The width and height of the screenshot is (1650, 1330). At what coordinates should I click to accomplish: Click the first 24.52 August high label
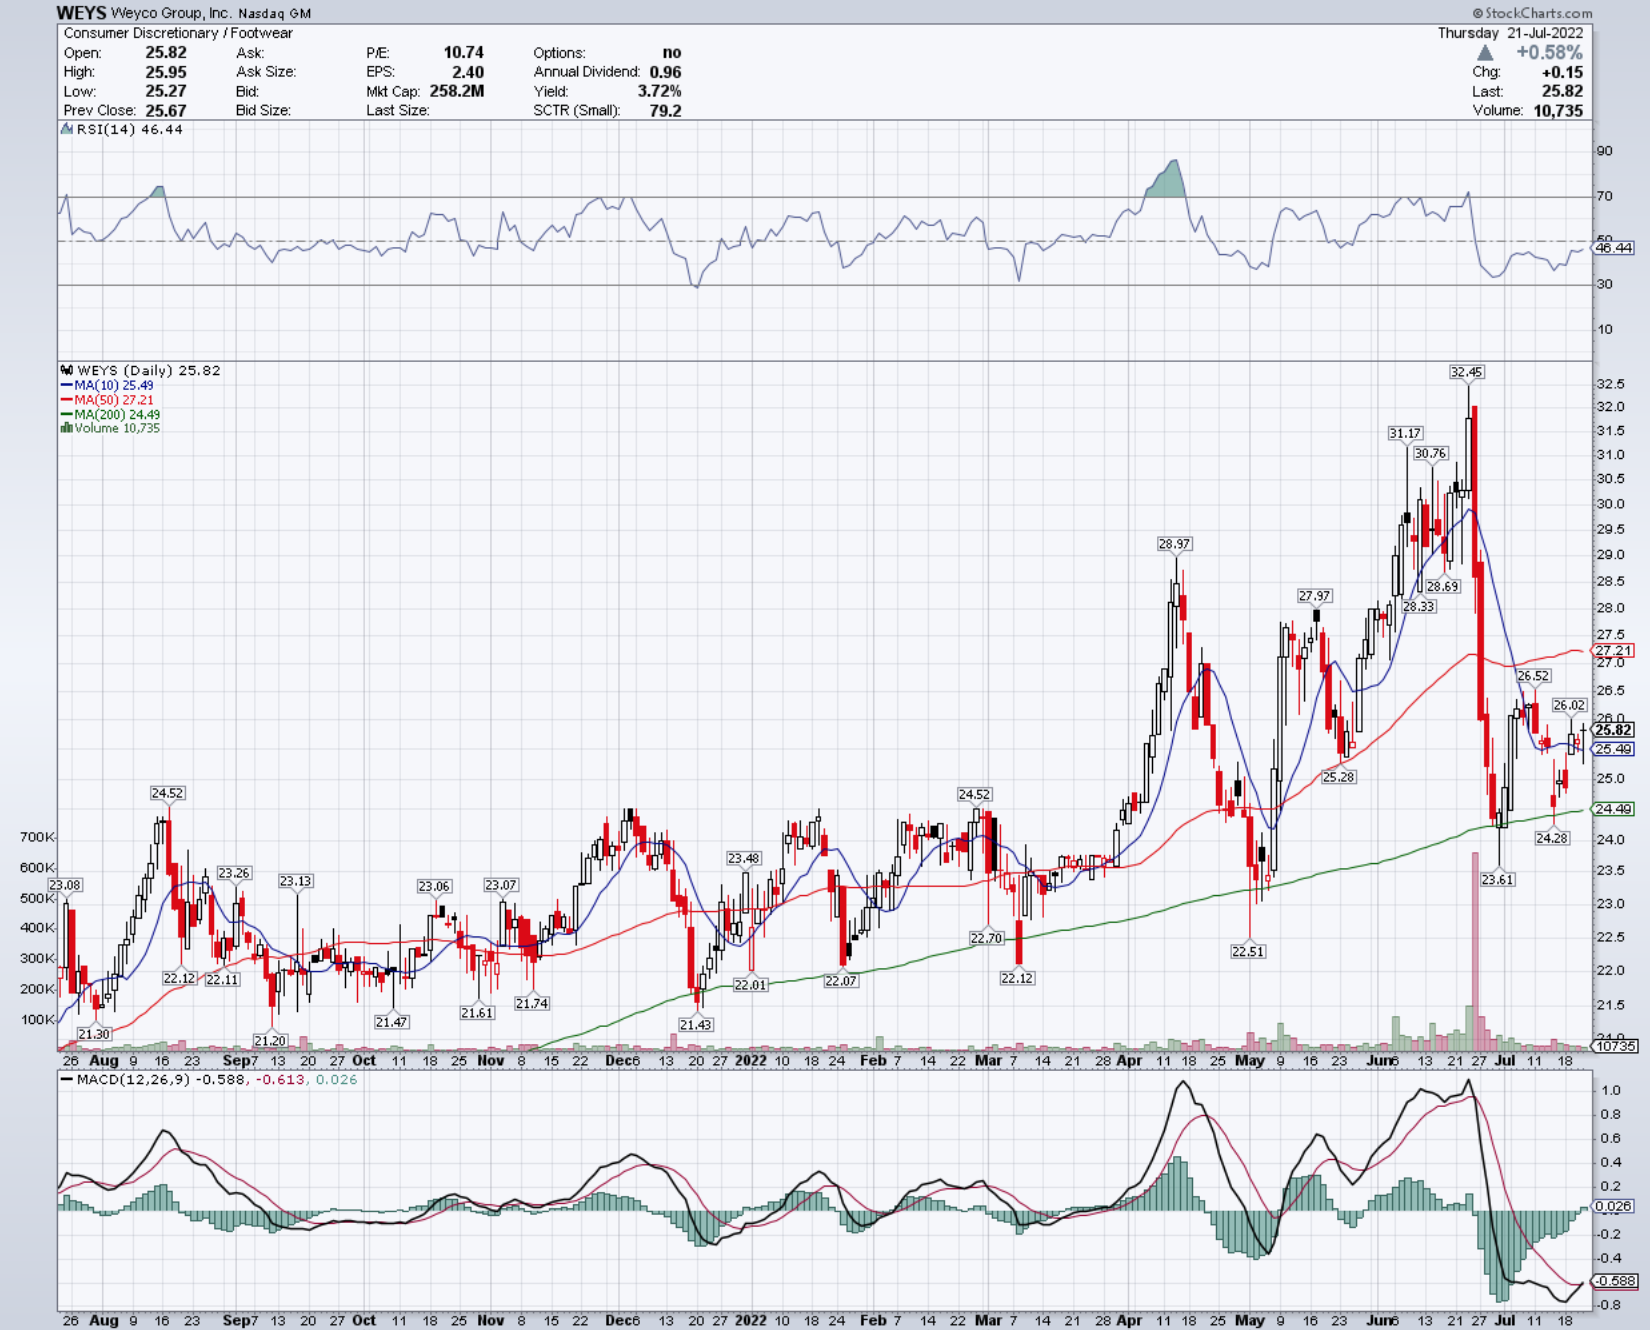pyautogui.click(x=167, y=793)
